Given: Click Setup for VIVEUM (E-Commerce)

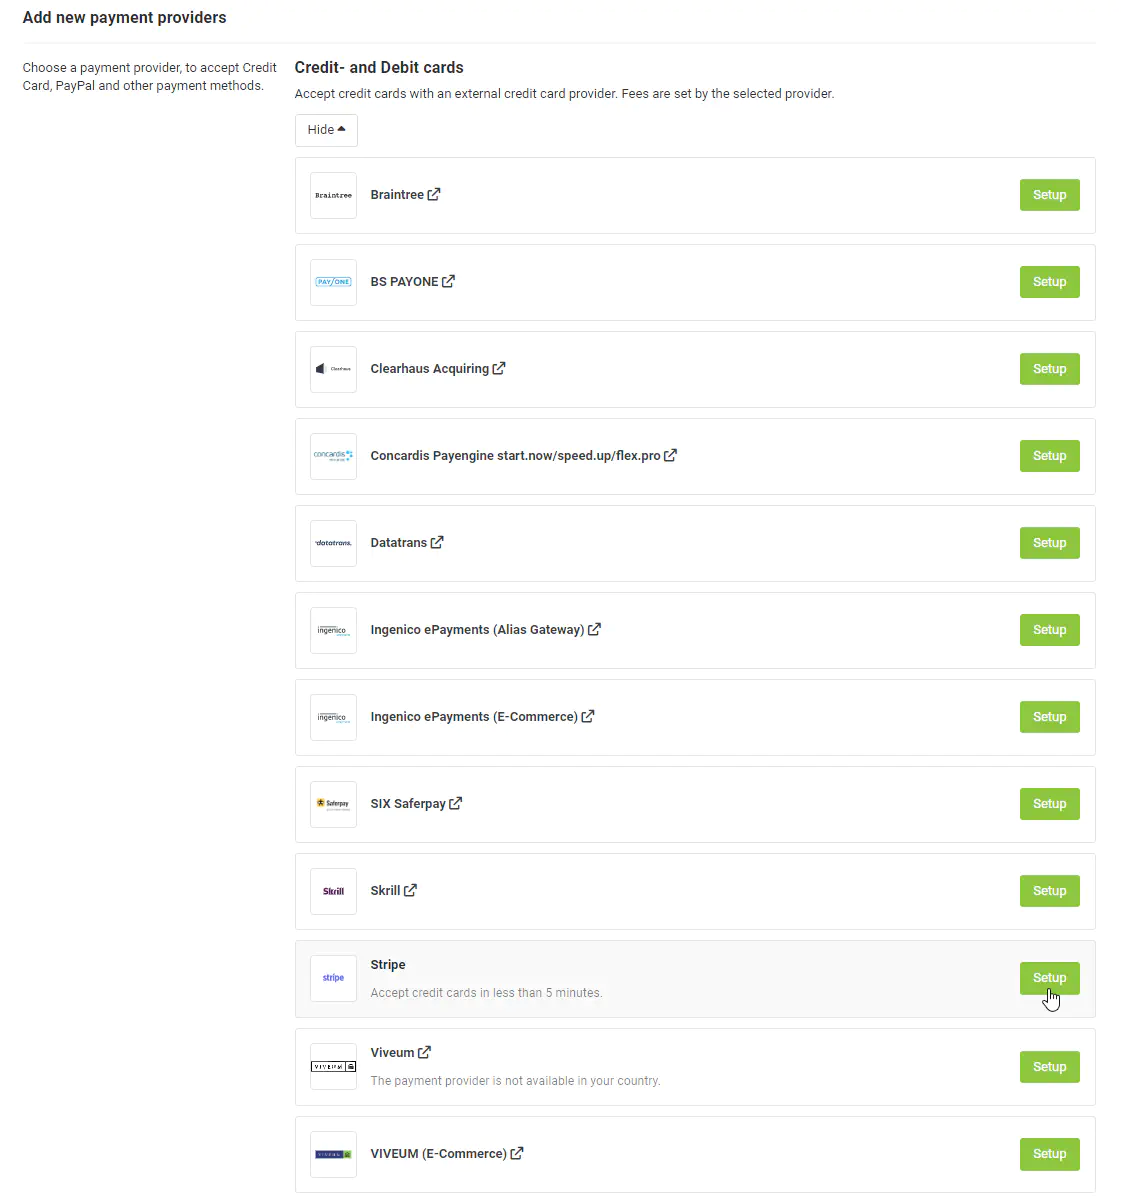Looking at the screenshot, I should coord(1049,1154).
